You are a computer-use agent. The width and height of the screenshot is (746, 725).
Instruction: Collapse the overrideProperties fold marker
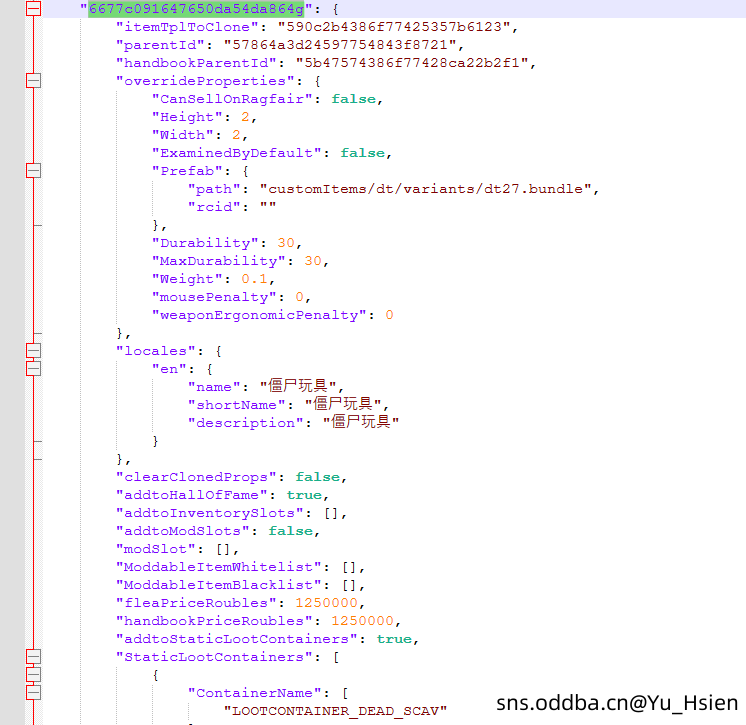pyautogui.click(x=33, y=81)
